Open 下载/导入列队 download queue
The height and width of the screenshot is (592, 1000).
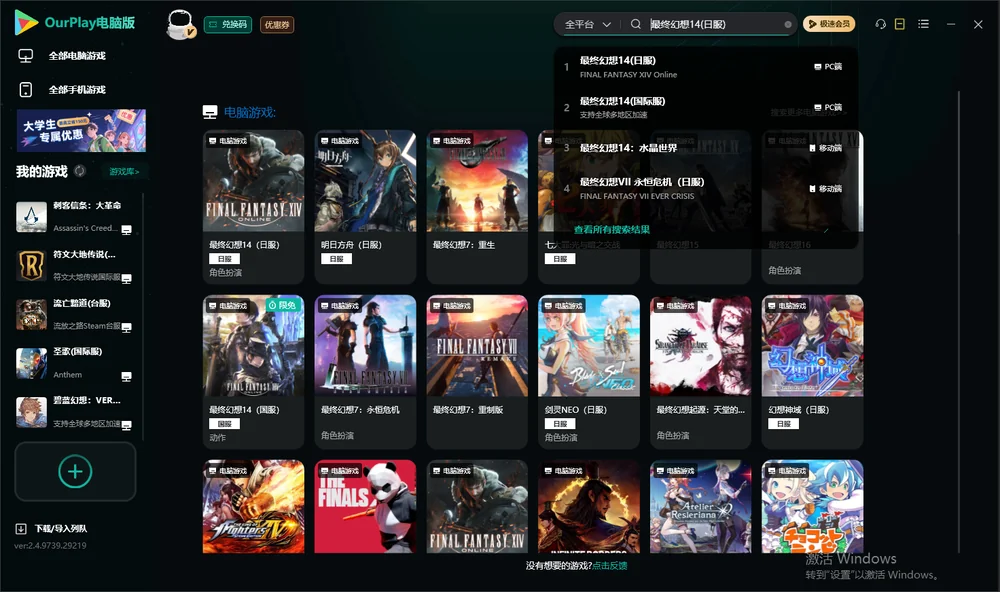(61, 528)
